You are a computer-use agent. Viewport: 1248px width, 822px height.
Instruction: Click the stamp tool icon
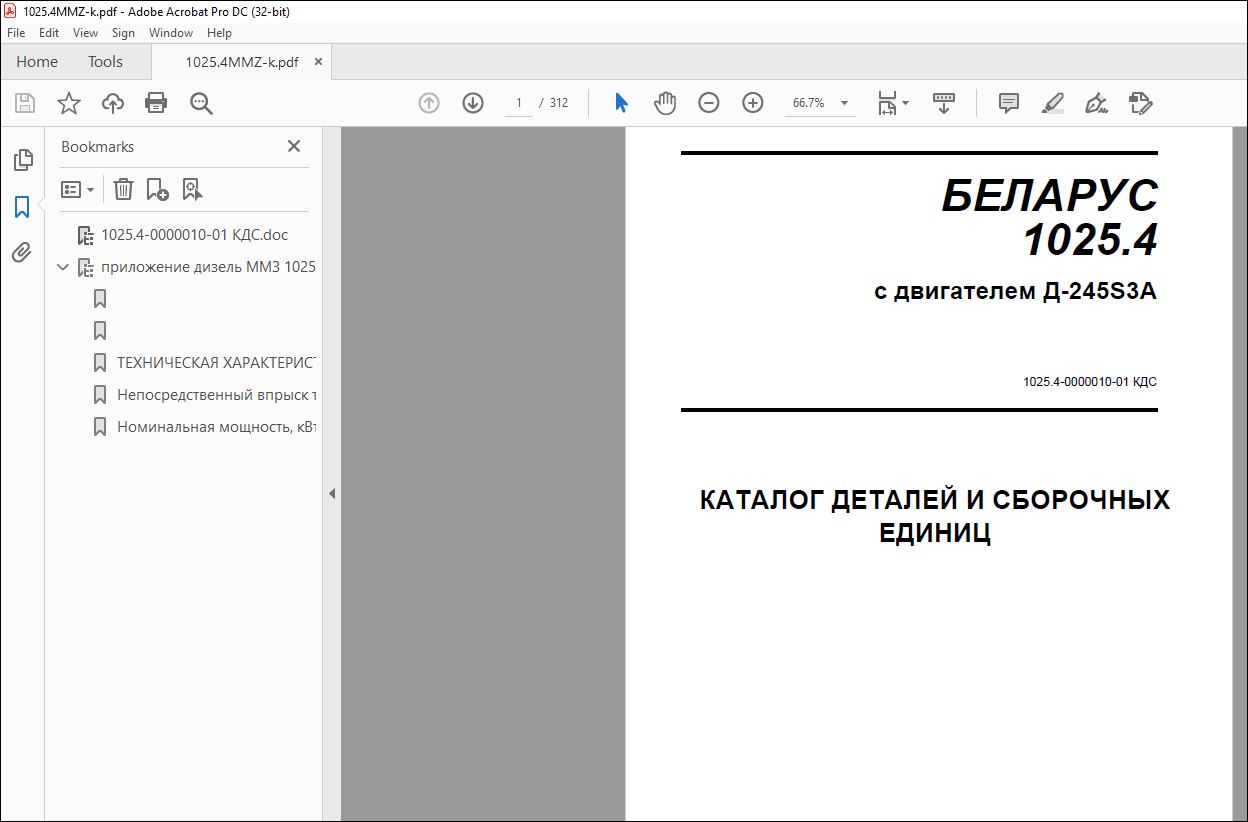click(1141, 103)
